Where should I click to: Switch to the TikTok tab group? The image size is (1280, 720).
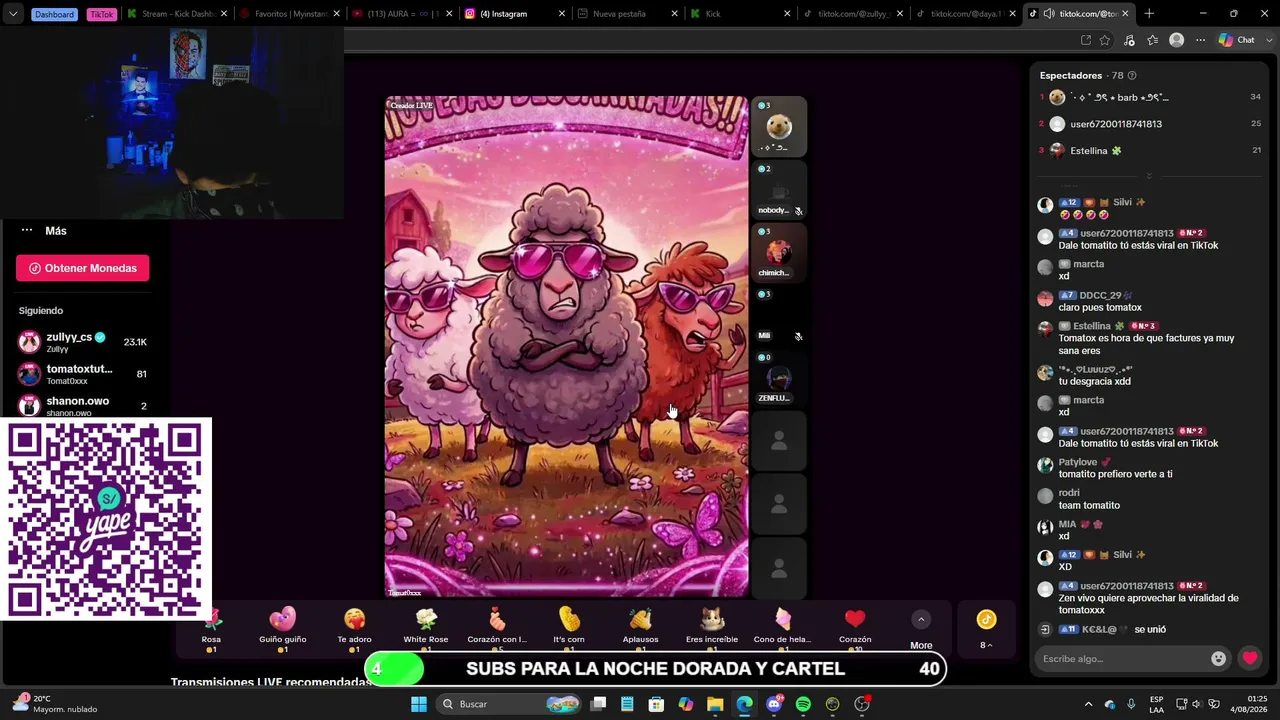(101, 14)
